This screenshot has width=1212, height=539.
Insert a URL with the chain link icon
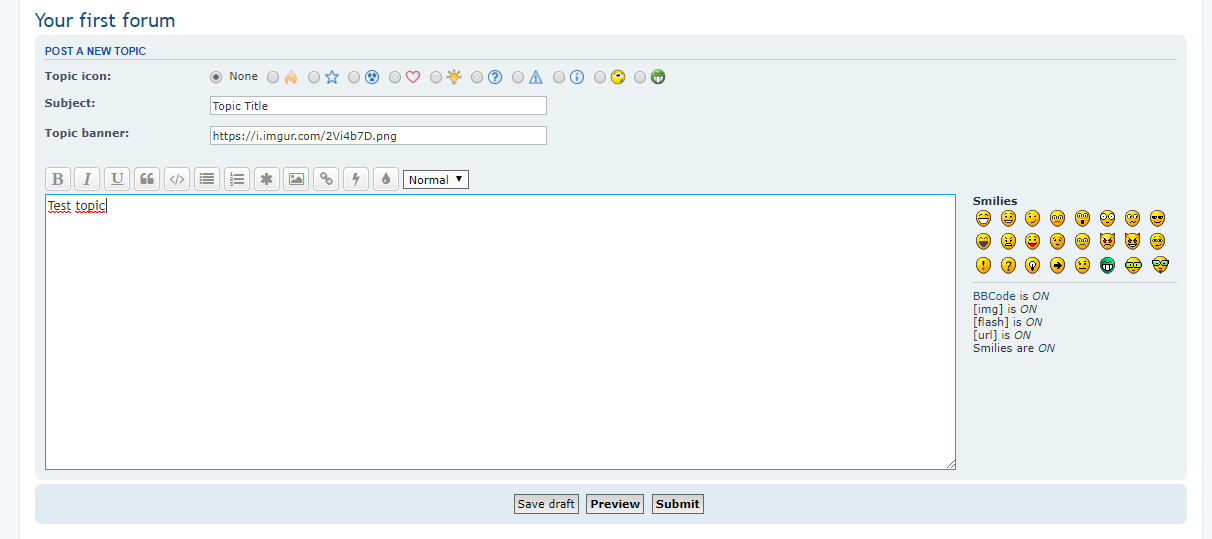pos(326,179)
